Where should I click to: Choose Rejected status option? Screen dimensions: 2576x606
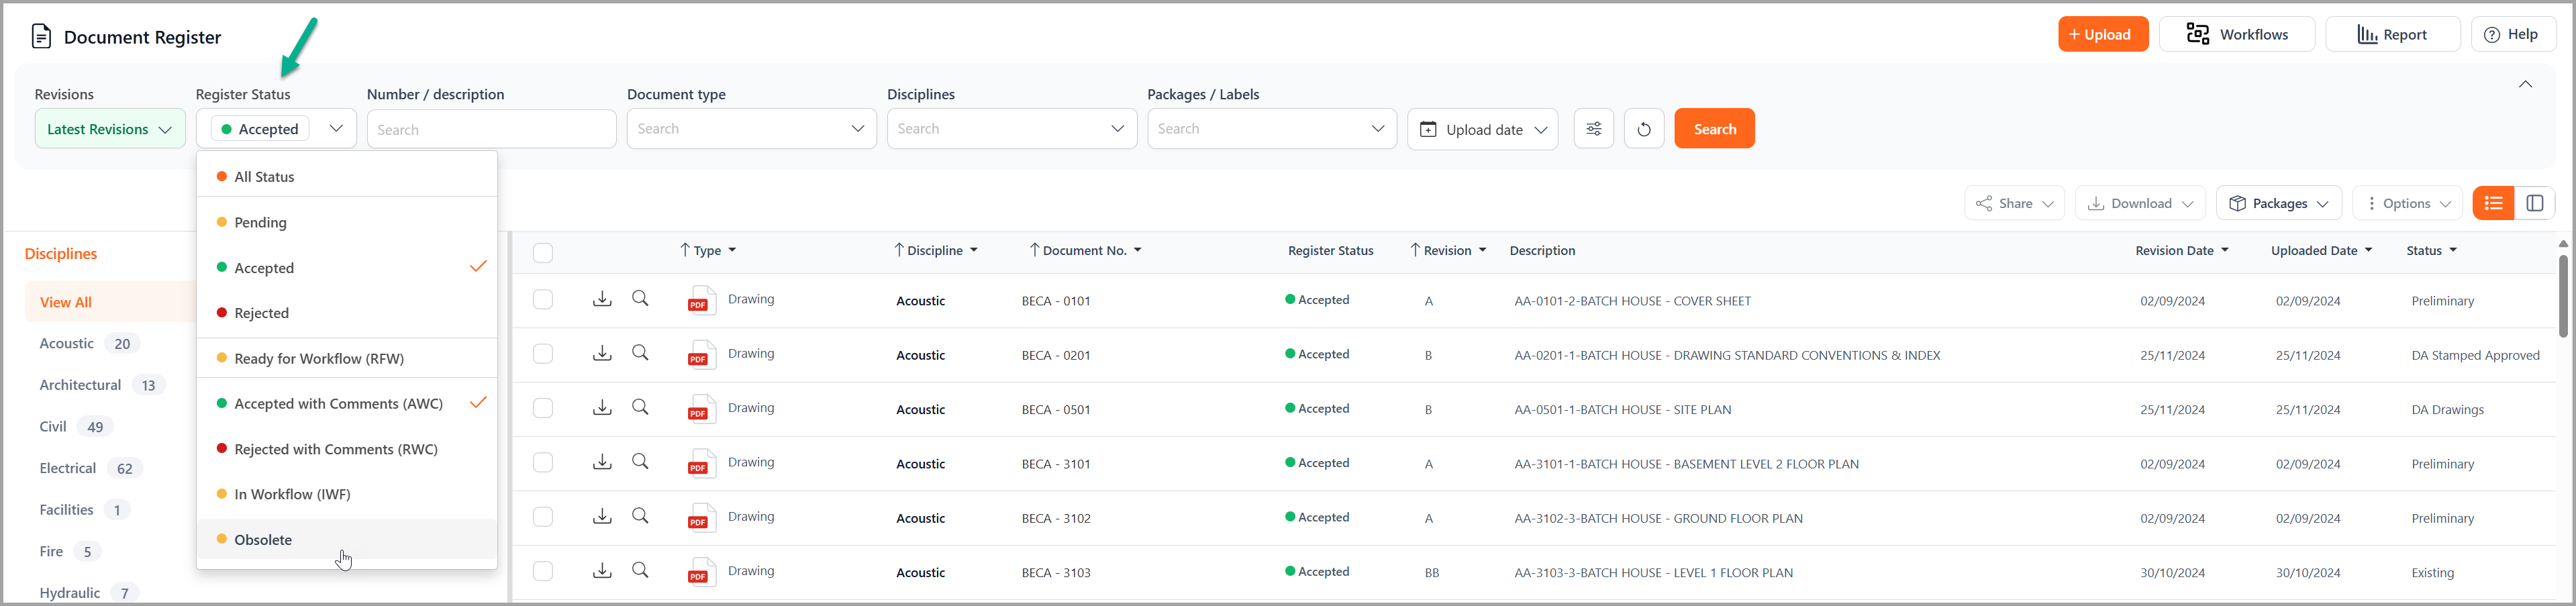(x=347, y=313)
